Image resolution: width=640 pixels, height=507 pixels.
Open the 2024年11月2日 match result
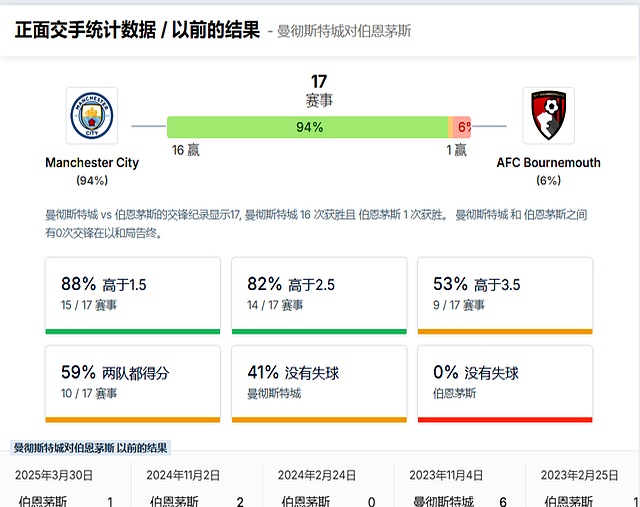tap(197, 485)
